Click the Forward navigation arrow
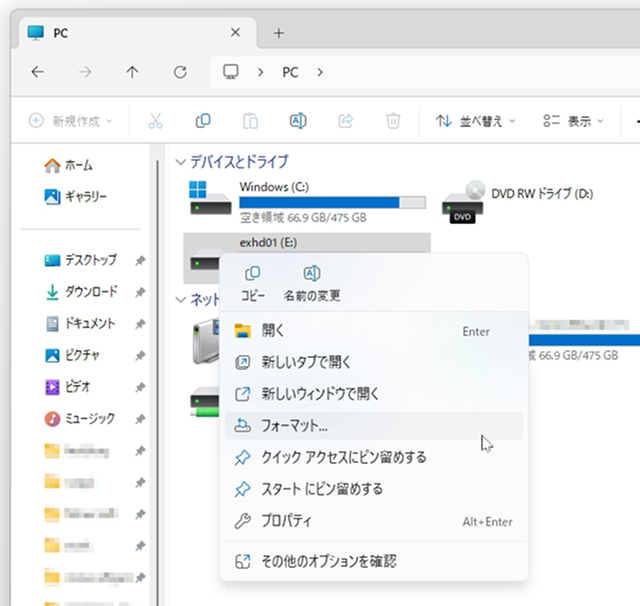 coord(85,72)
